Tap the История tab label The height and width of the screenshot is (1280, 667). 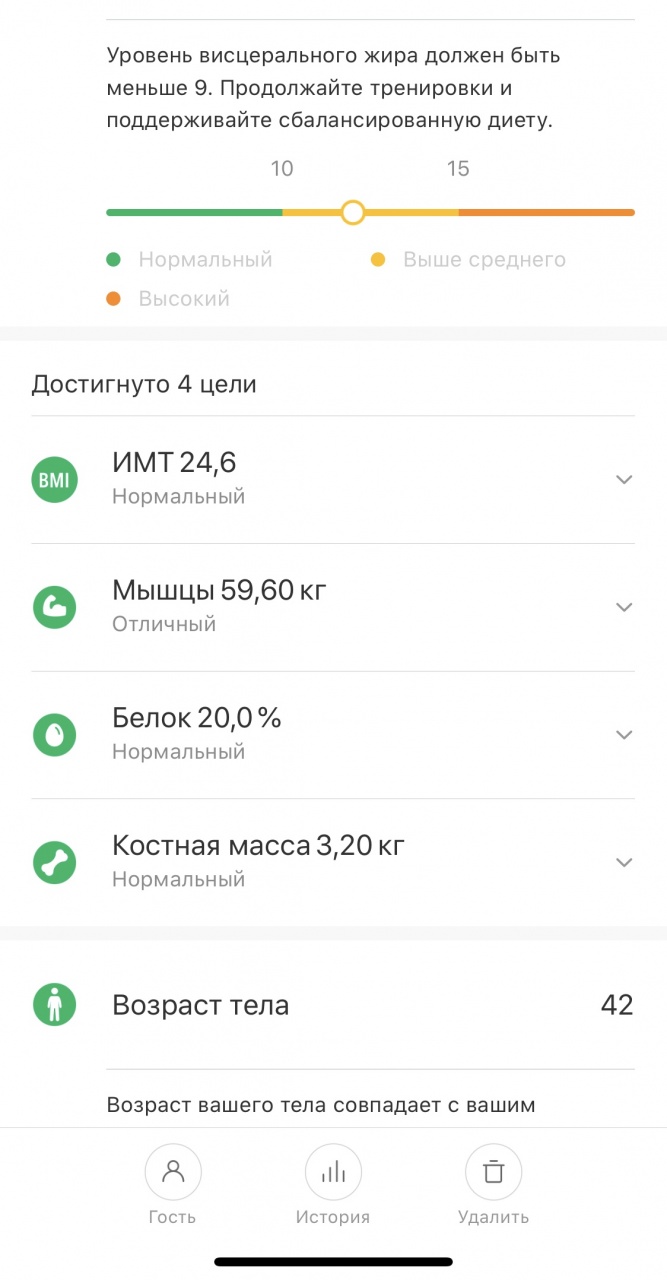coord(333,1217)
